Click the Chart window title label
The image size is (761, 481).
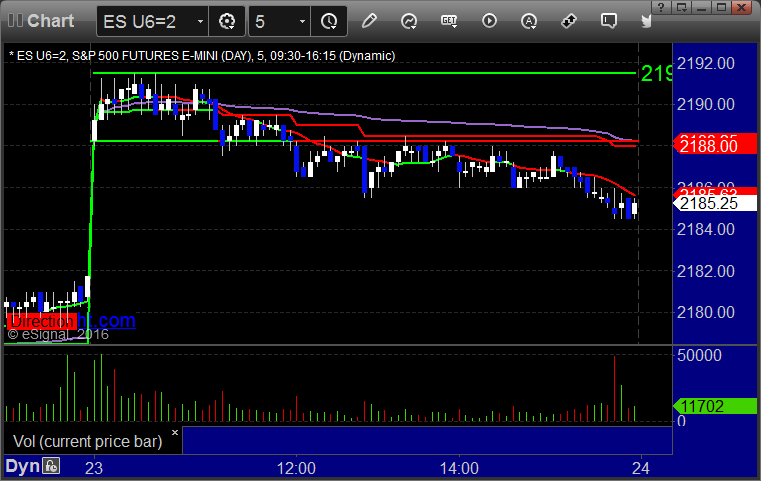point(50,21)
